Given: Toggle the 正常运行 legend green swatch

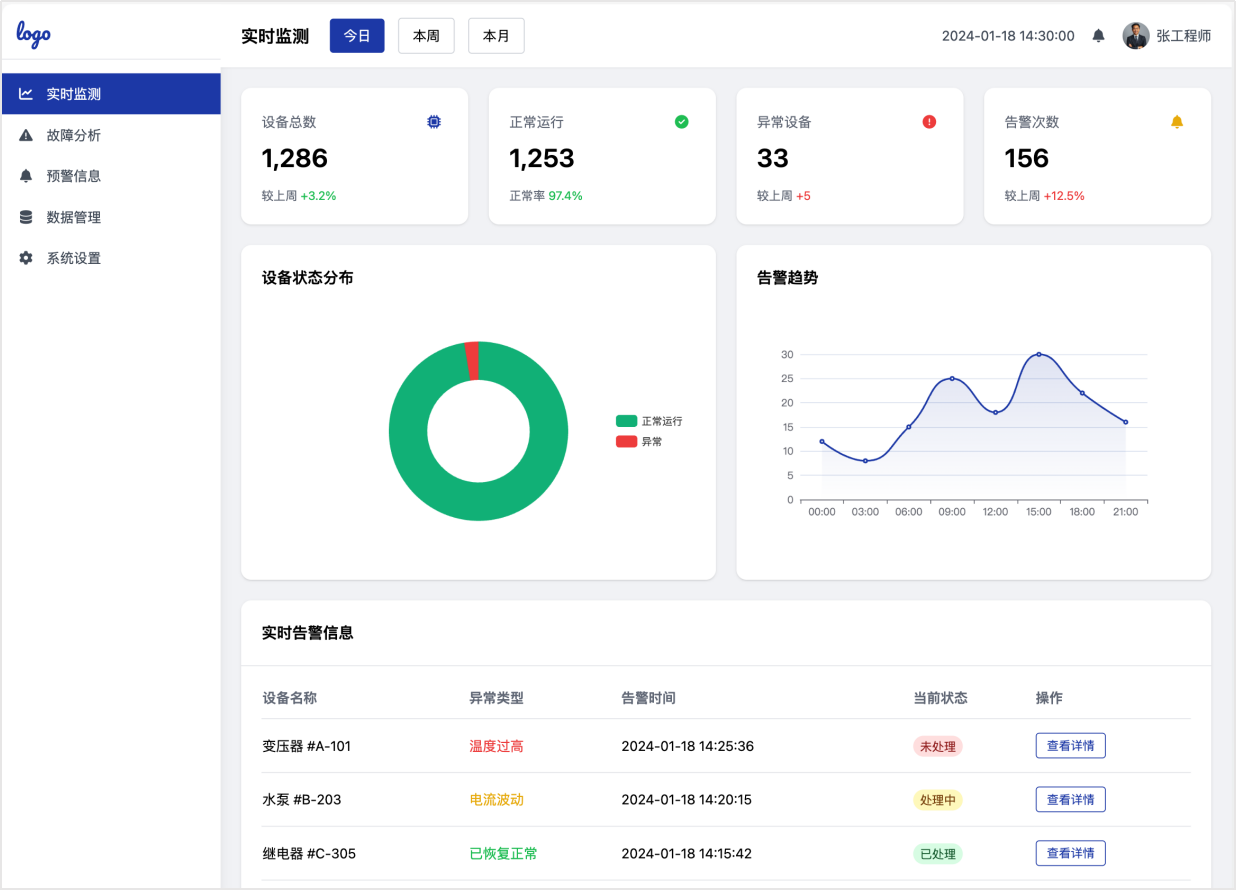Looking at the screenshot, I should (626, 422).
